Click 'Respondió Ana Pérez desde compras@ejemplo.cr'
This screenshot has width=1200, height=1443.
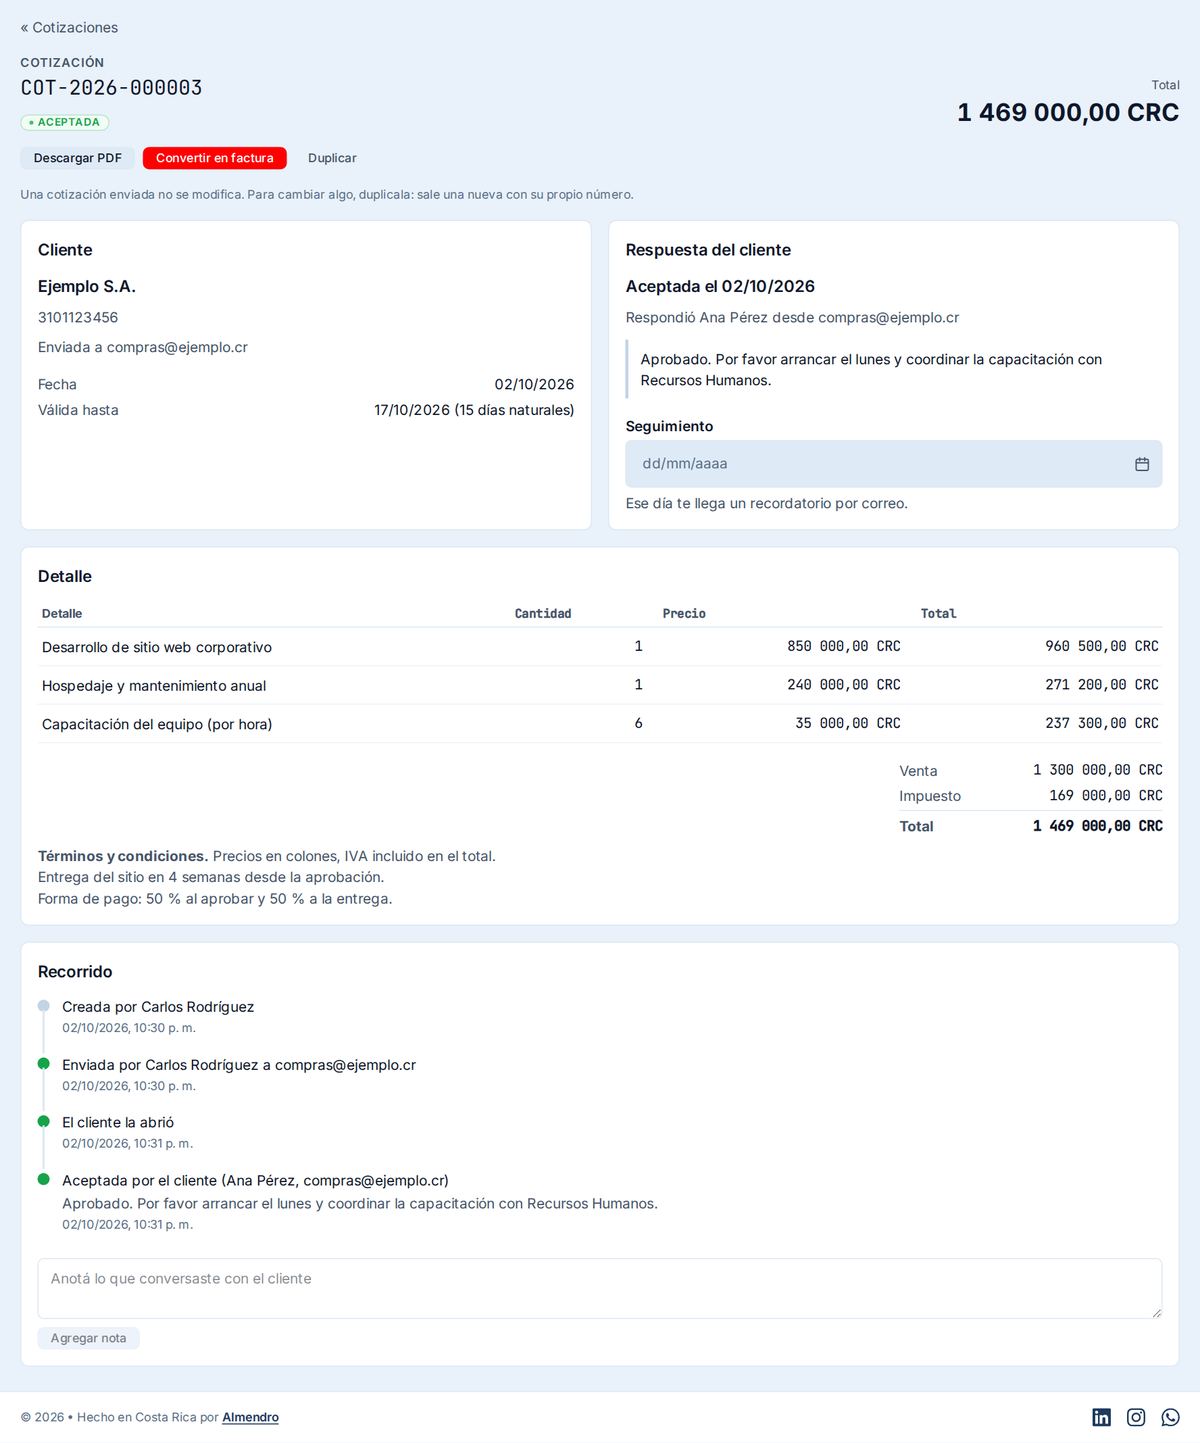pos(792,317)
